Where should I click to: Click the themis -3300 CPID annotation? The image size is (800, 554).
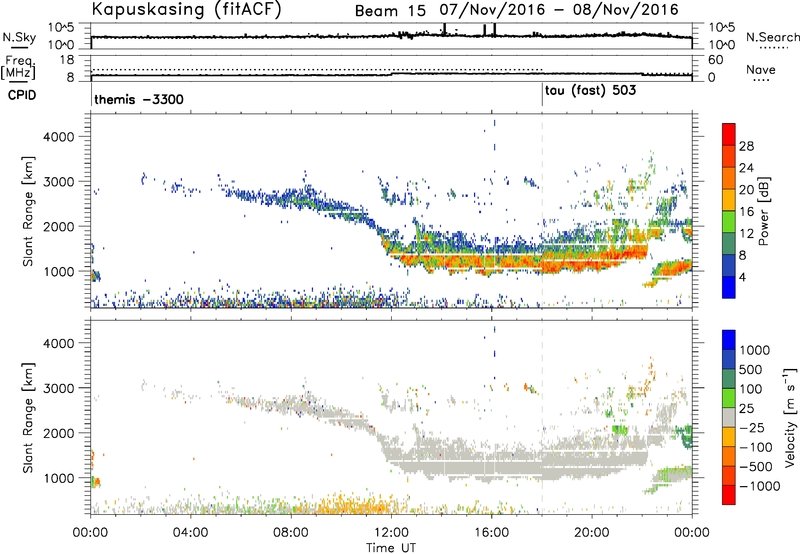[x=139, y=99]
